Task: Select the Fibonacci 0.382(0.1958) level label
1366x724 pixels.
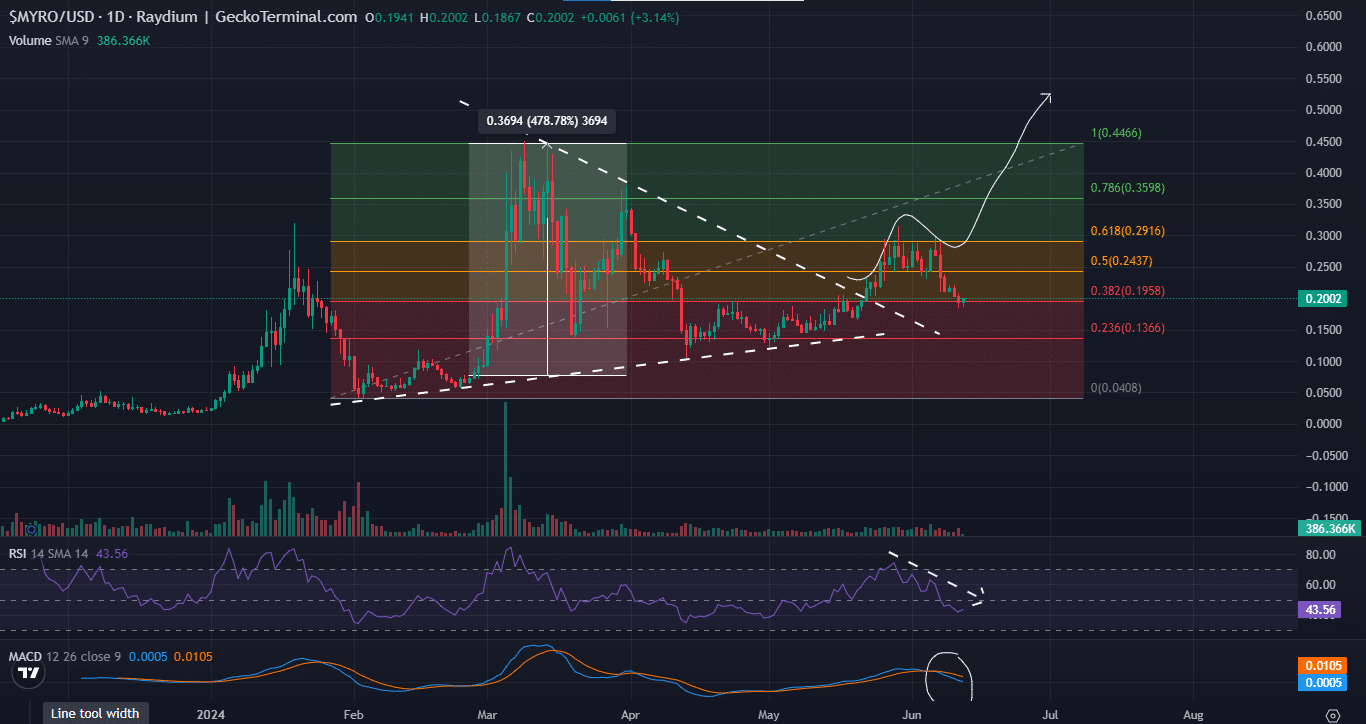Action: point(1127,290)
